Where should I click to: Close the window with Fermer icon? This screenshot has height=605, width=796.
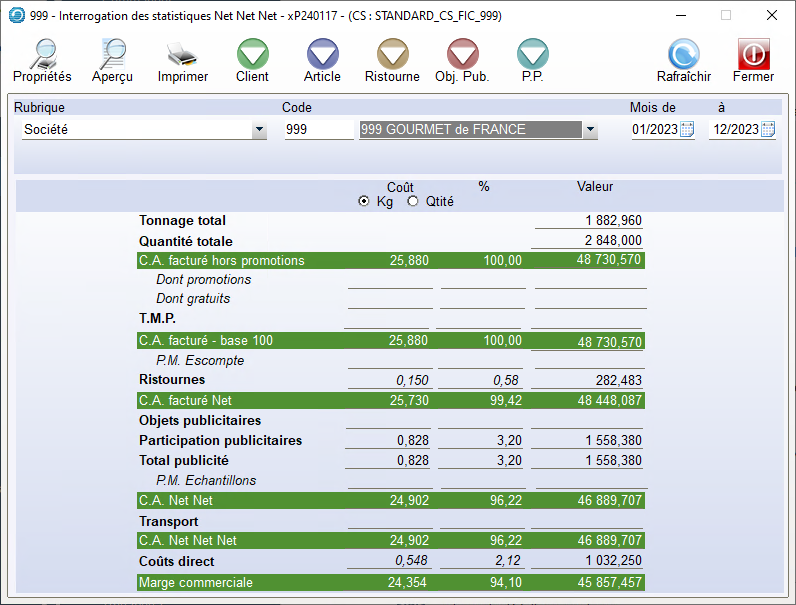click(753, 55)
